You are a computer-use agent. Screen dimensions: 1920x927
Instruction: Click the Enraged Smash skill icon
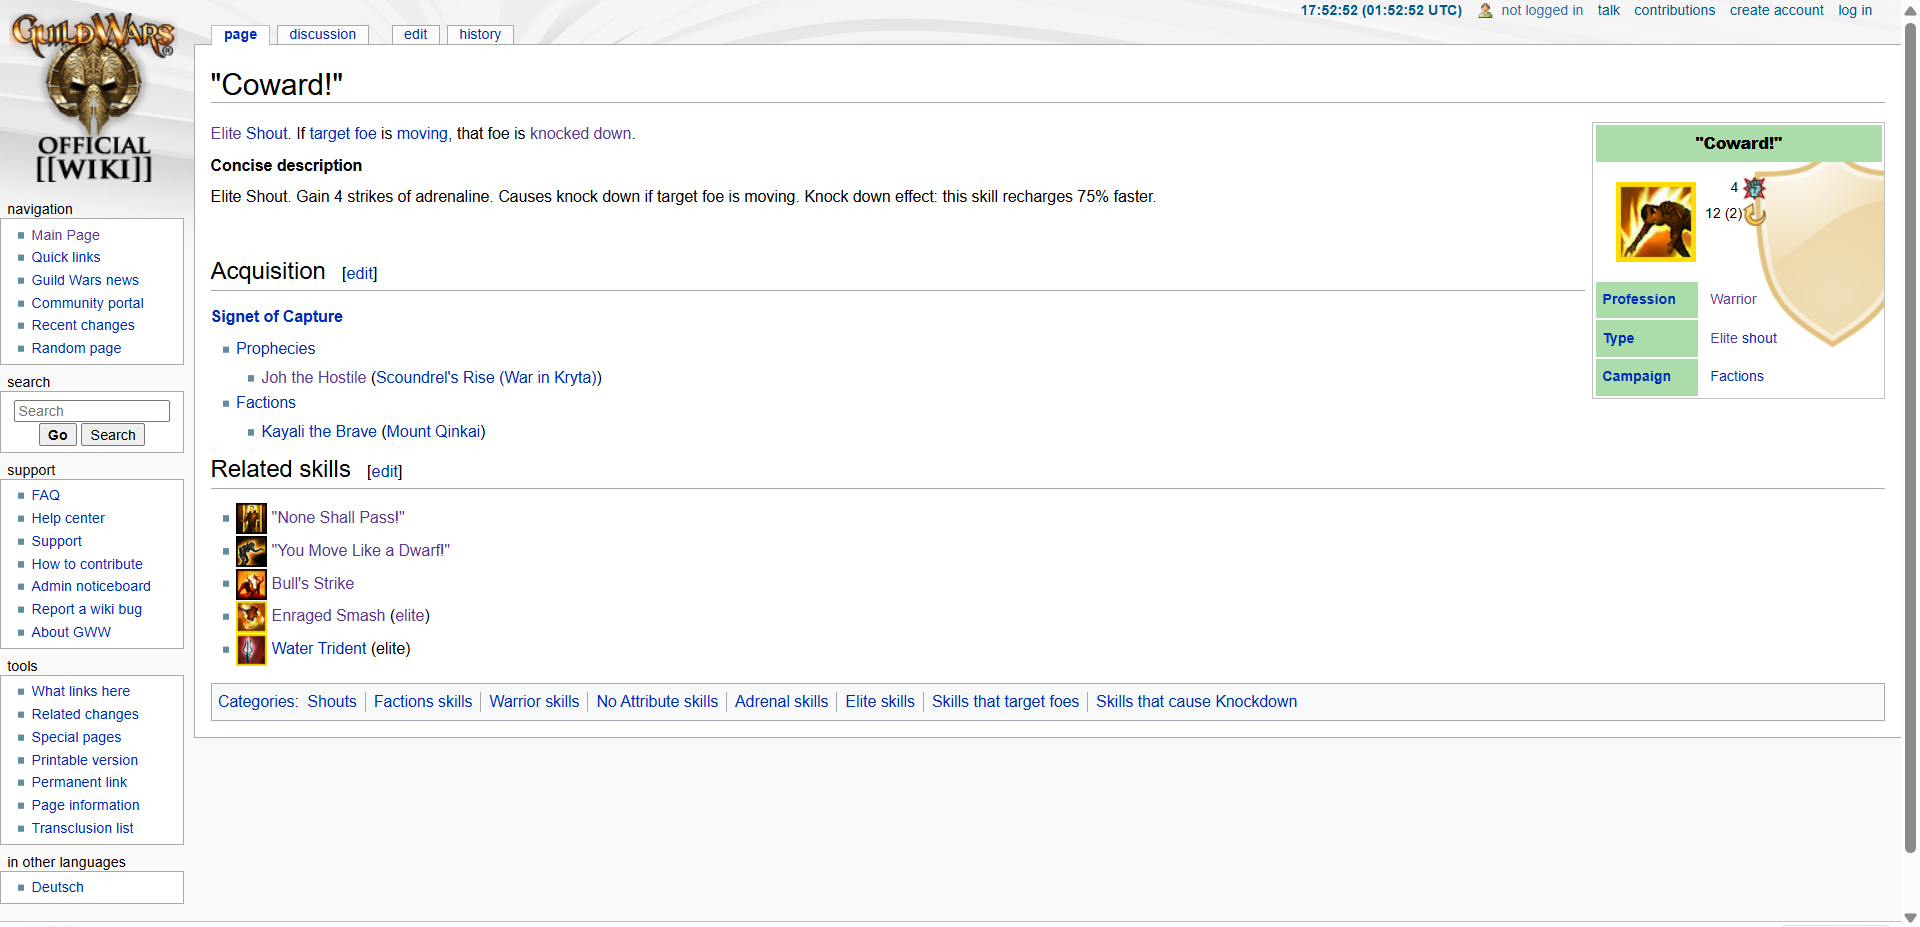251,616
